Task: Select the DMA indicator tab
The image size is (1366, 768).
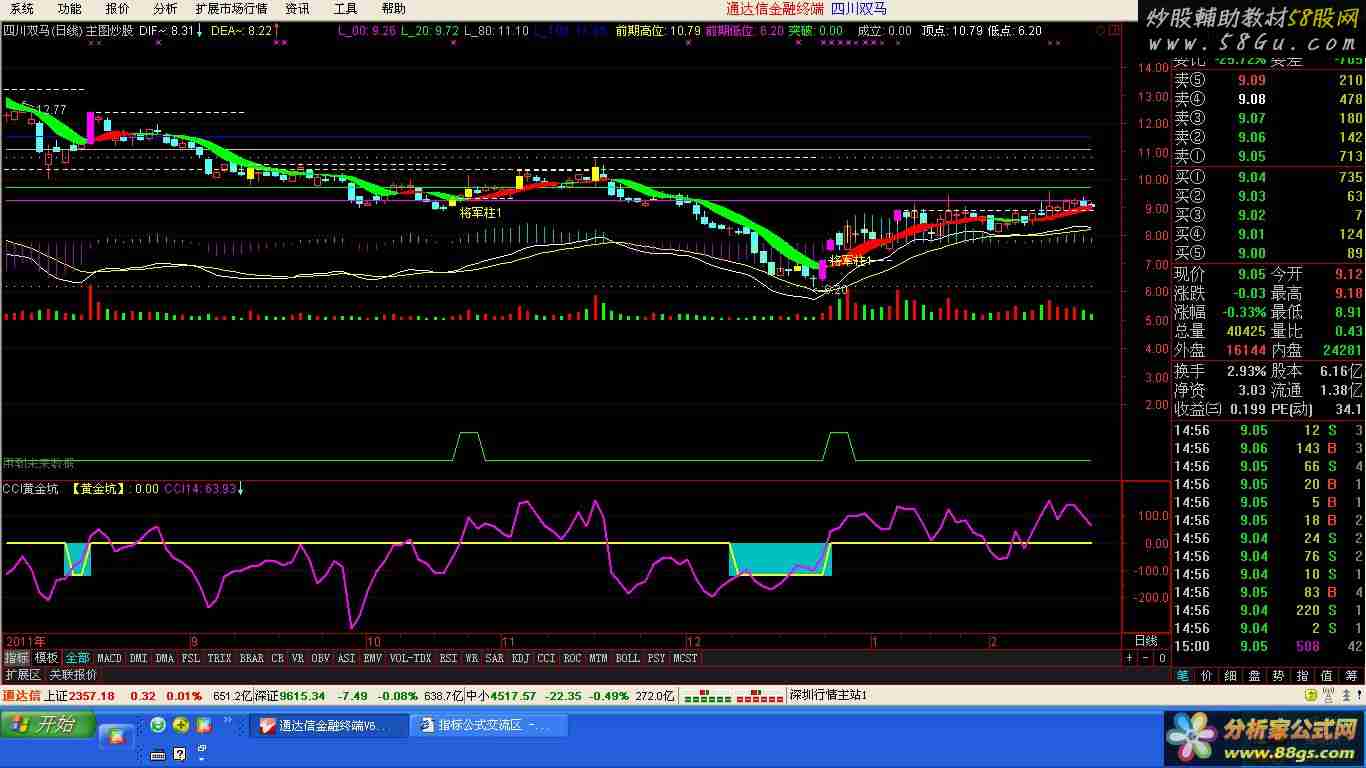Action: pos(164,658)
